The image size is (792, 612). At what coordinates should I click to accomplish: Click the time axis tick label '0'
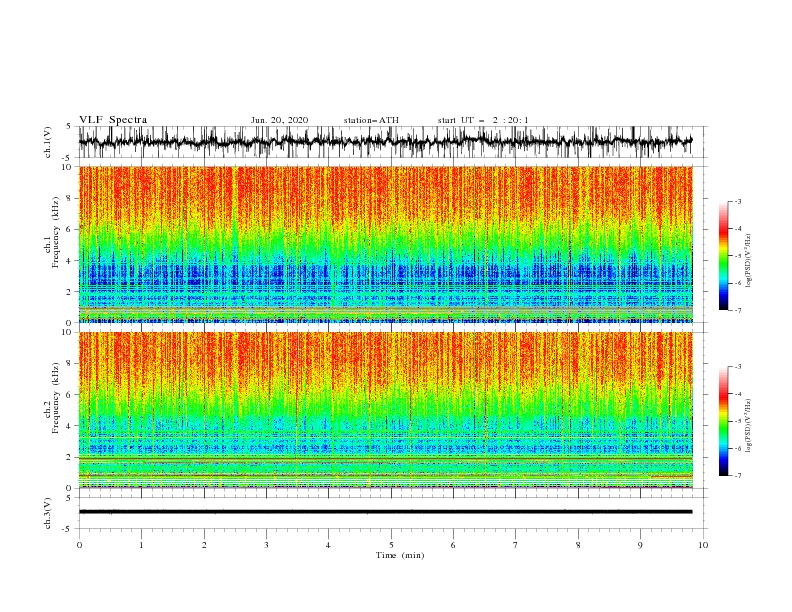click(79, 545)
